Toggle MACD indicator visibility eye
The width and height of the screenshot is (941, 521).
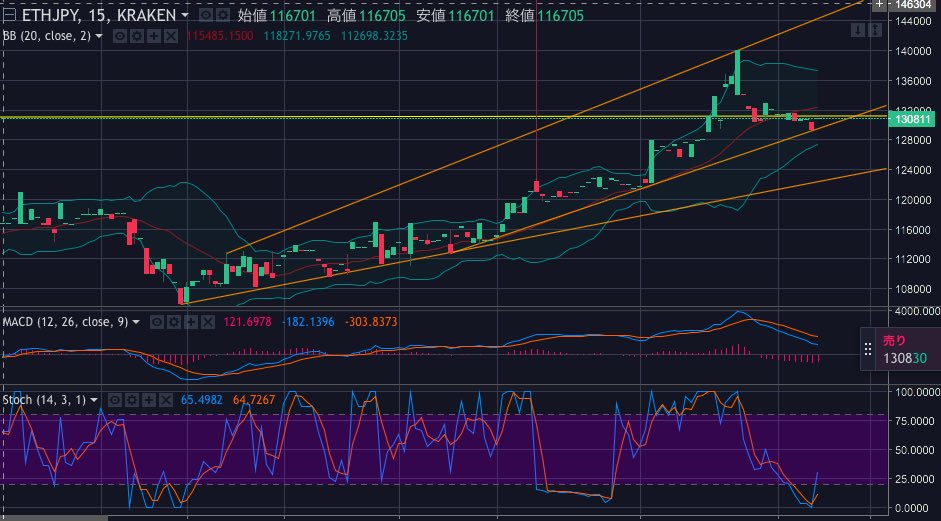tap(157, 322)
